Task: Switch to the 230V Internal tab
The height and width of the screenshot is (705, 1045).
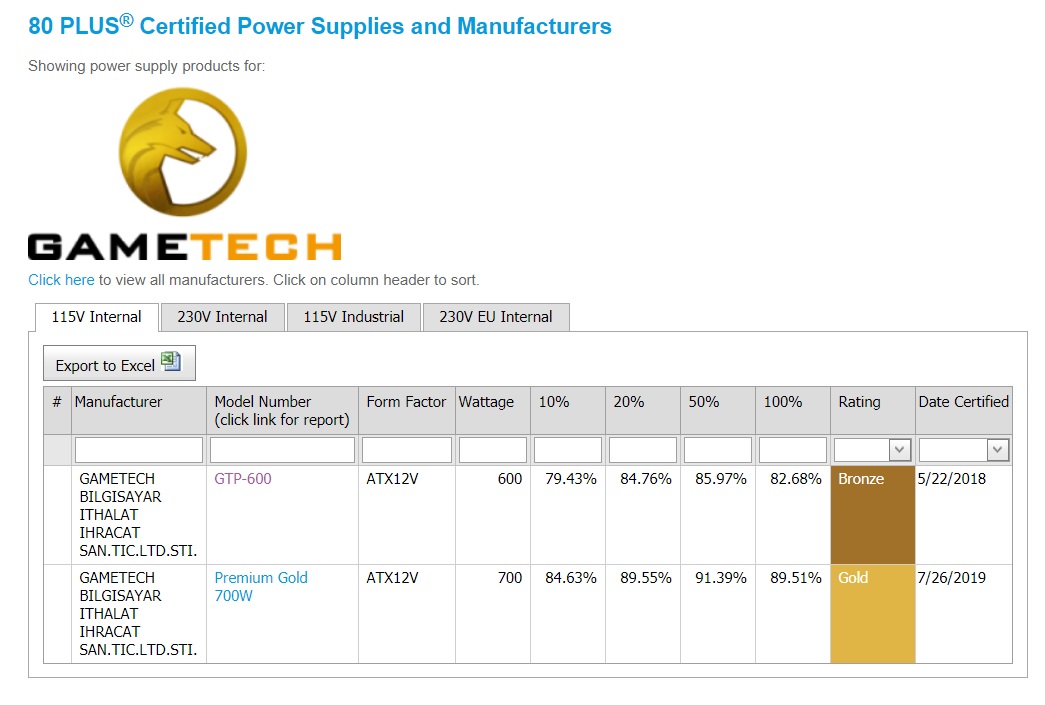Action: coord(222,317)
